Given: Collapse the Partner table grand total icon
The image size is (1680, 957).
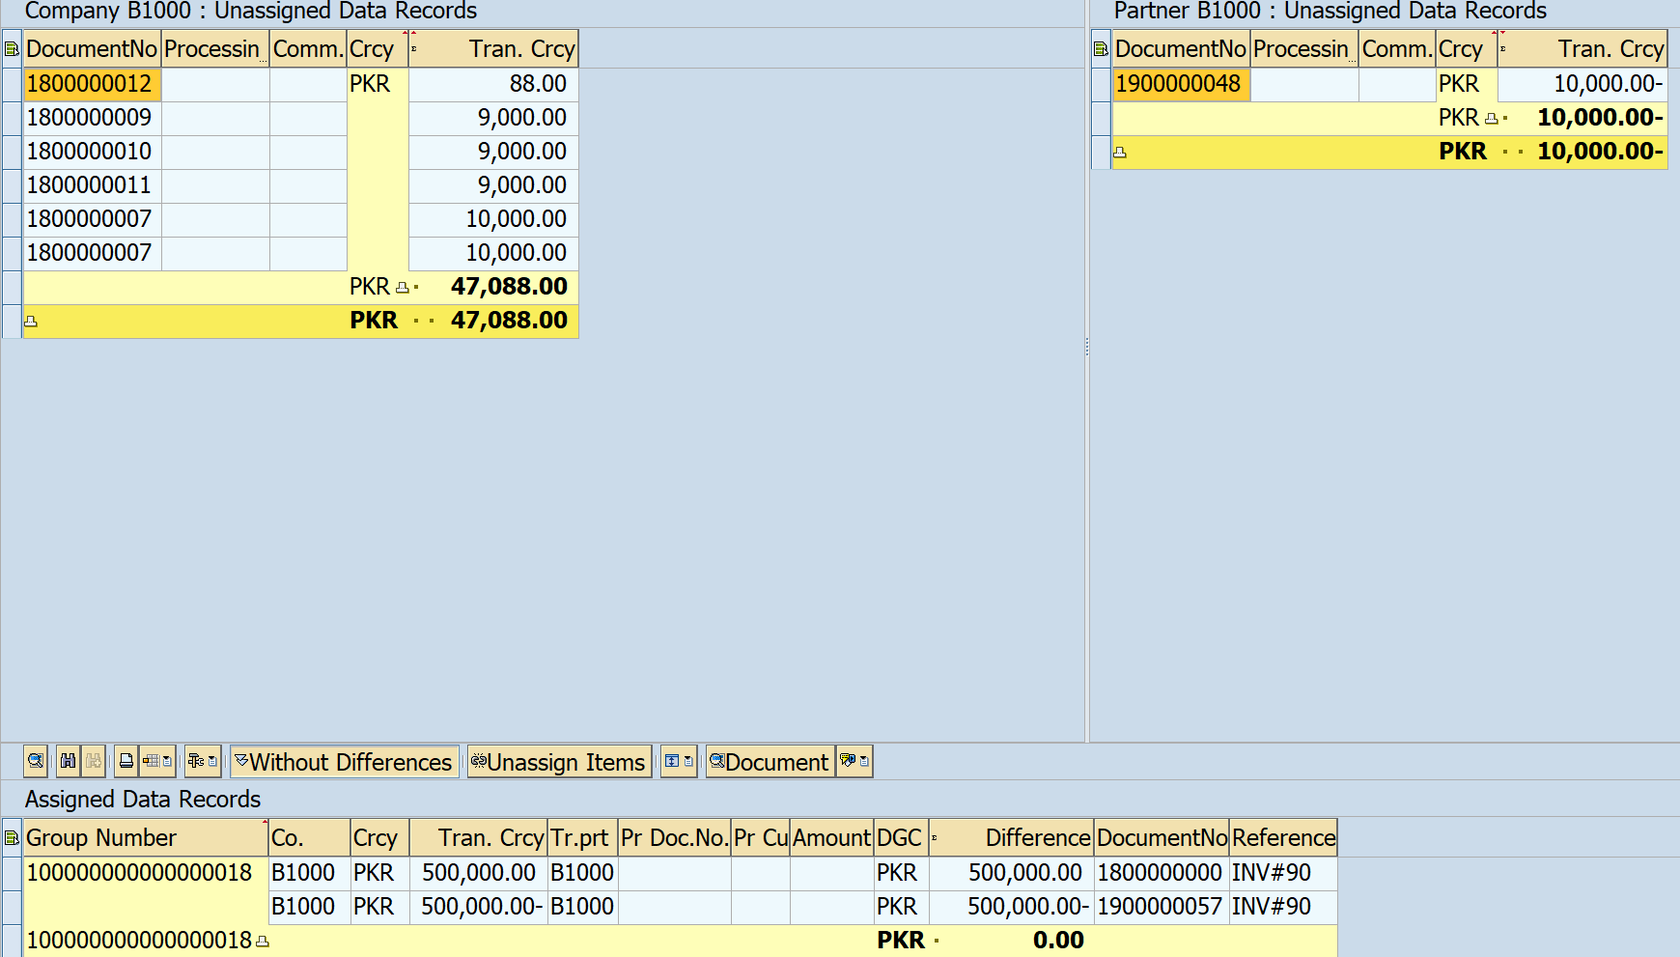Looking at the screenshot, I should (1120, 153).
